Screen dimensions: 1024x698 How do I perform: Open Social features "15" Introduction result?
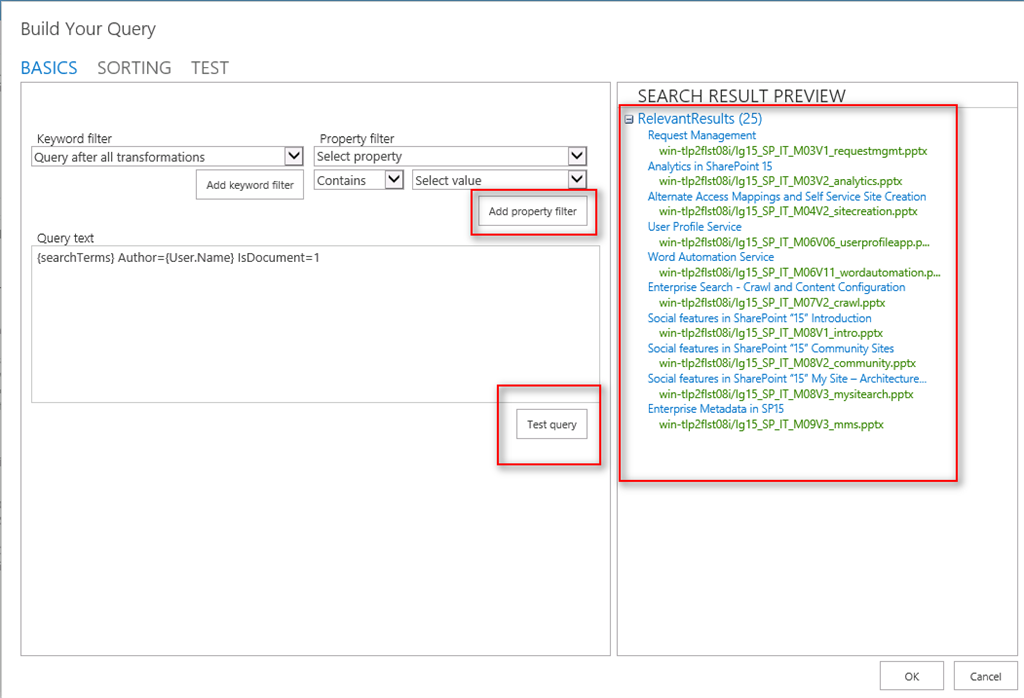click(759, 318)
